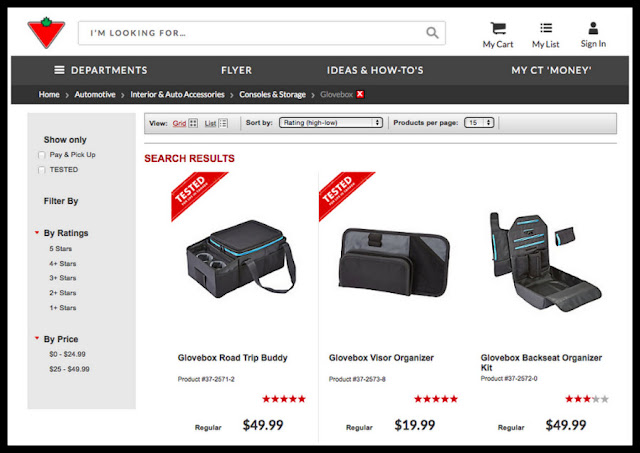Check the Pay & Pick Up checkbox

coord(41,155)
